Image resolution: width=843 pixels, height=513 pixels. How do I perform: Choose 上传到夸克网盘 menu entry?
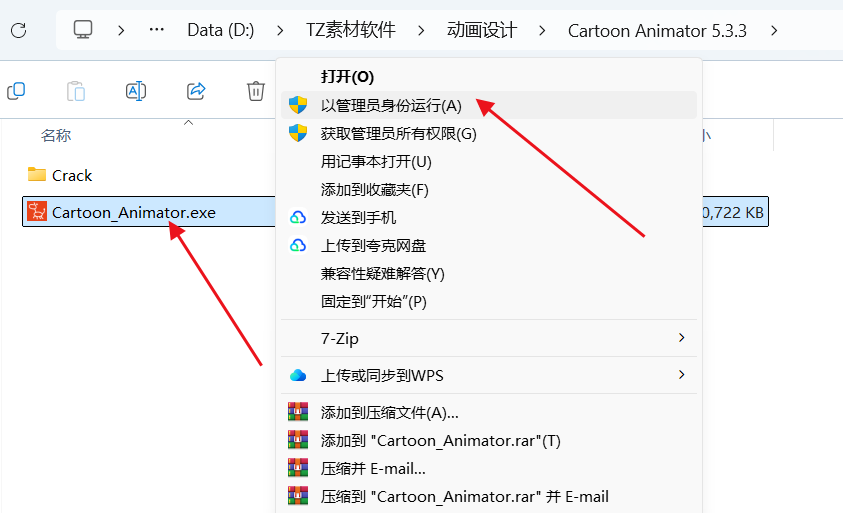coord(489,245)
